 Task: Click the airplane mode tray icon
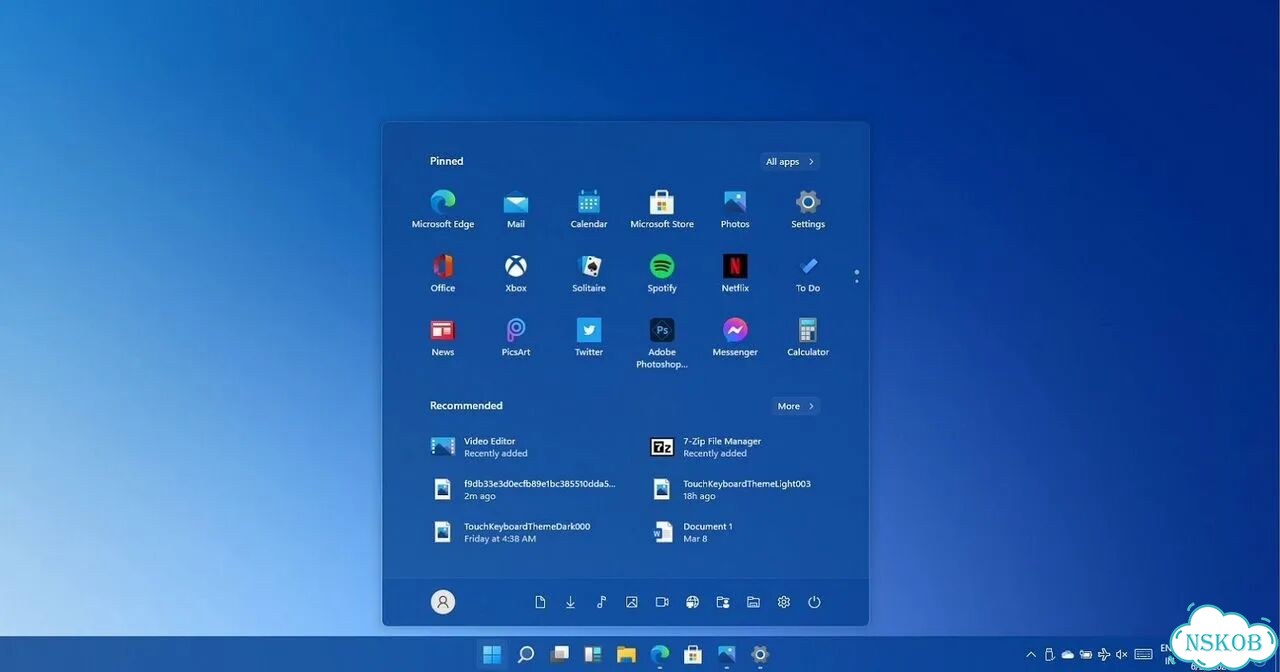click(1104, 655)
